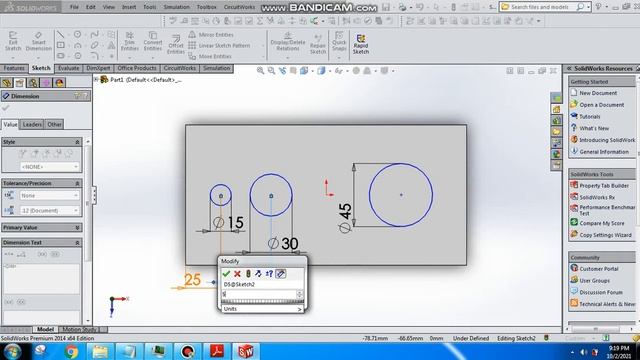Switch to the Features tab
Image resolution: width=640 pixels, height=360 pixels.
[14, 68]
